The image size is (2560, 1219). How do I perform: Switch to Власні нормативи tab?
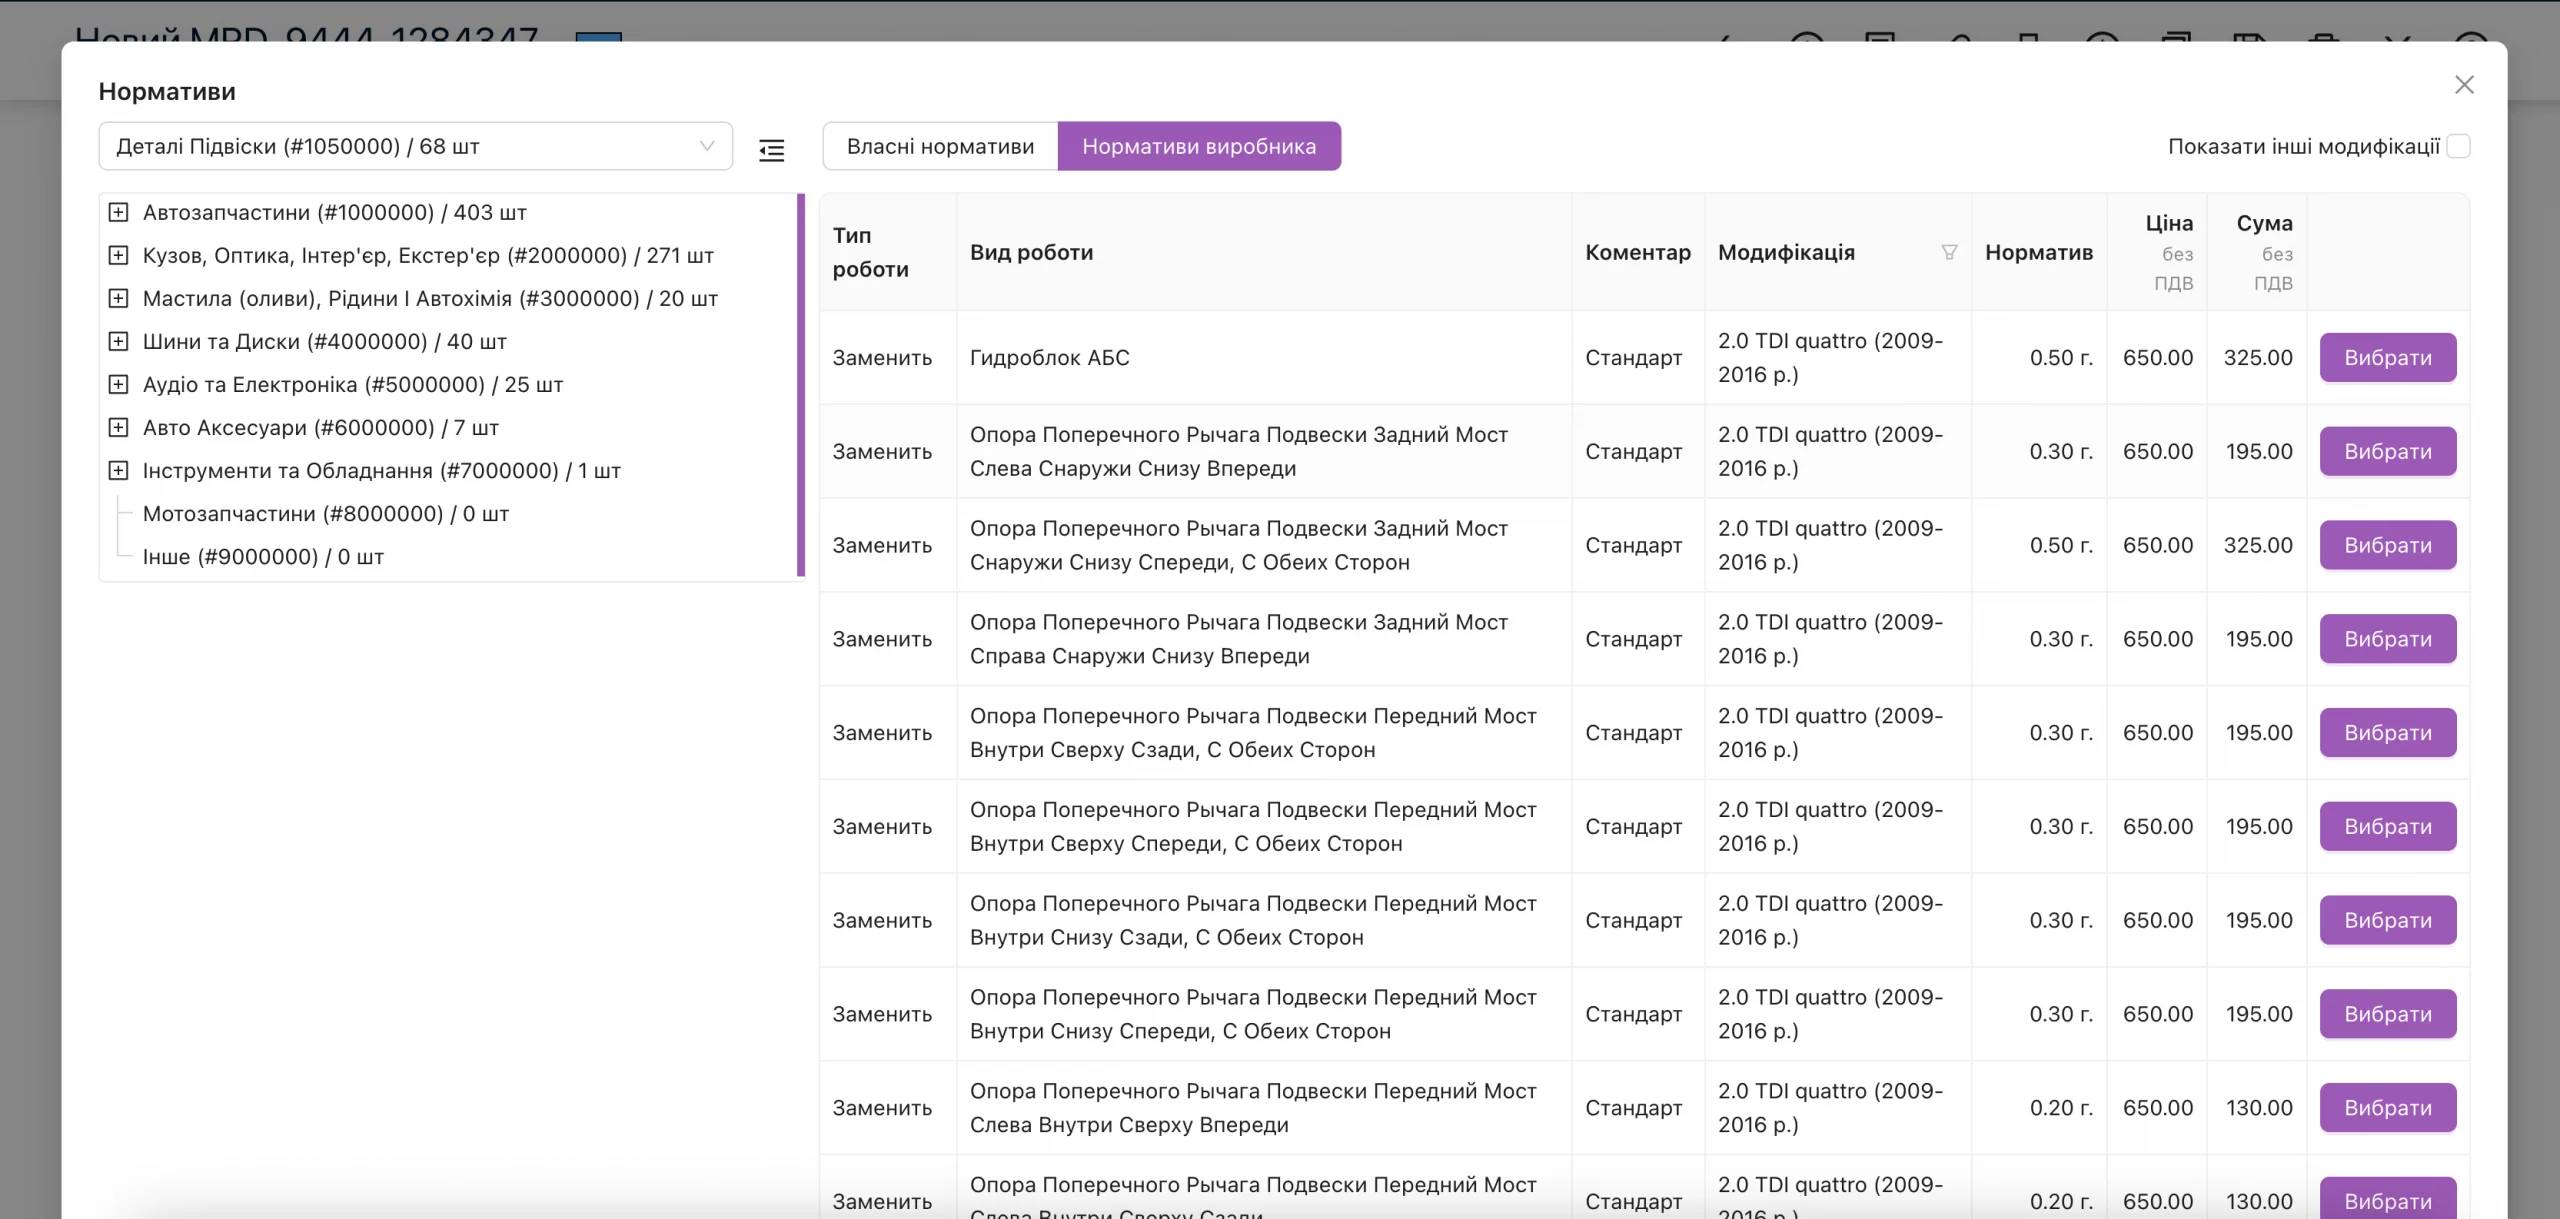(x=940, y=146)
